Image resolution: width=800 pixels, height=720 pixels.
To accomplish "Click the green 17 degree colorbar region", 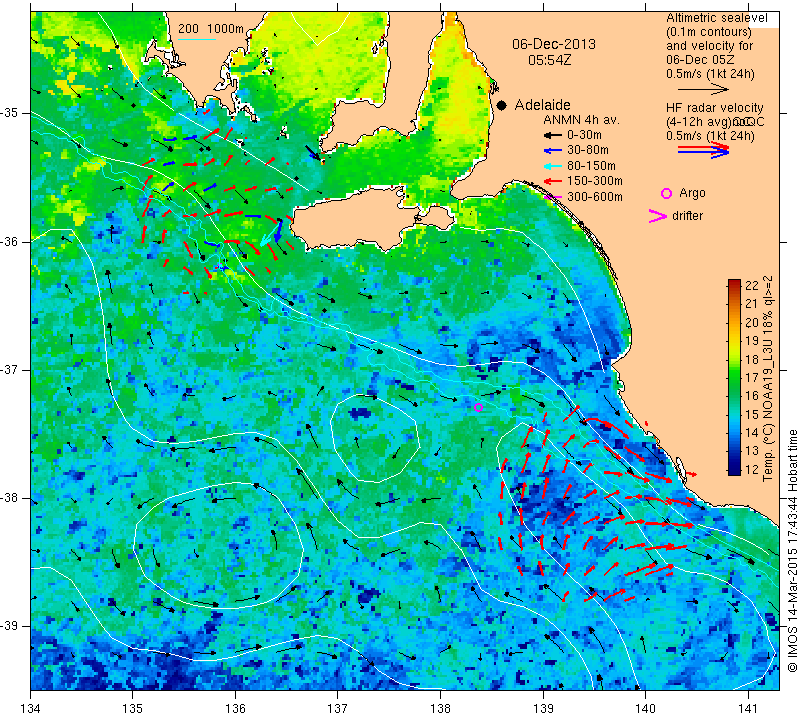I will pyautogui.click(x=734, y=377).
